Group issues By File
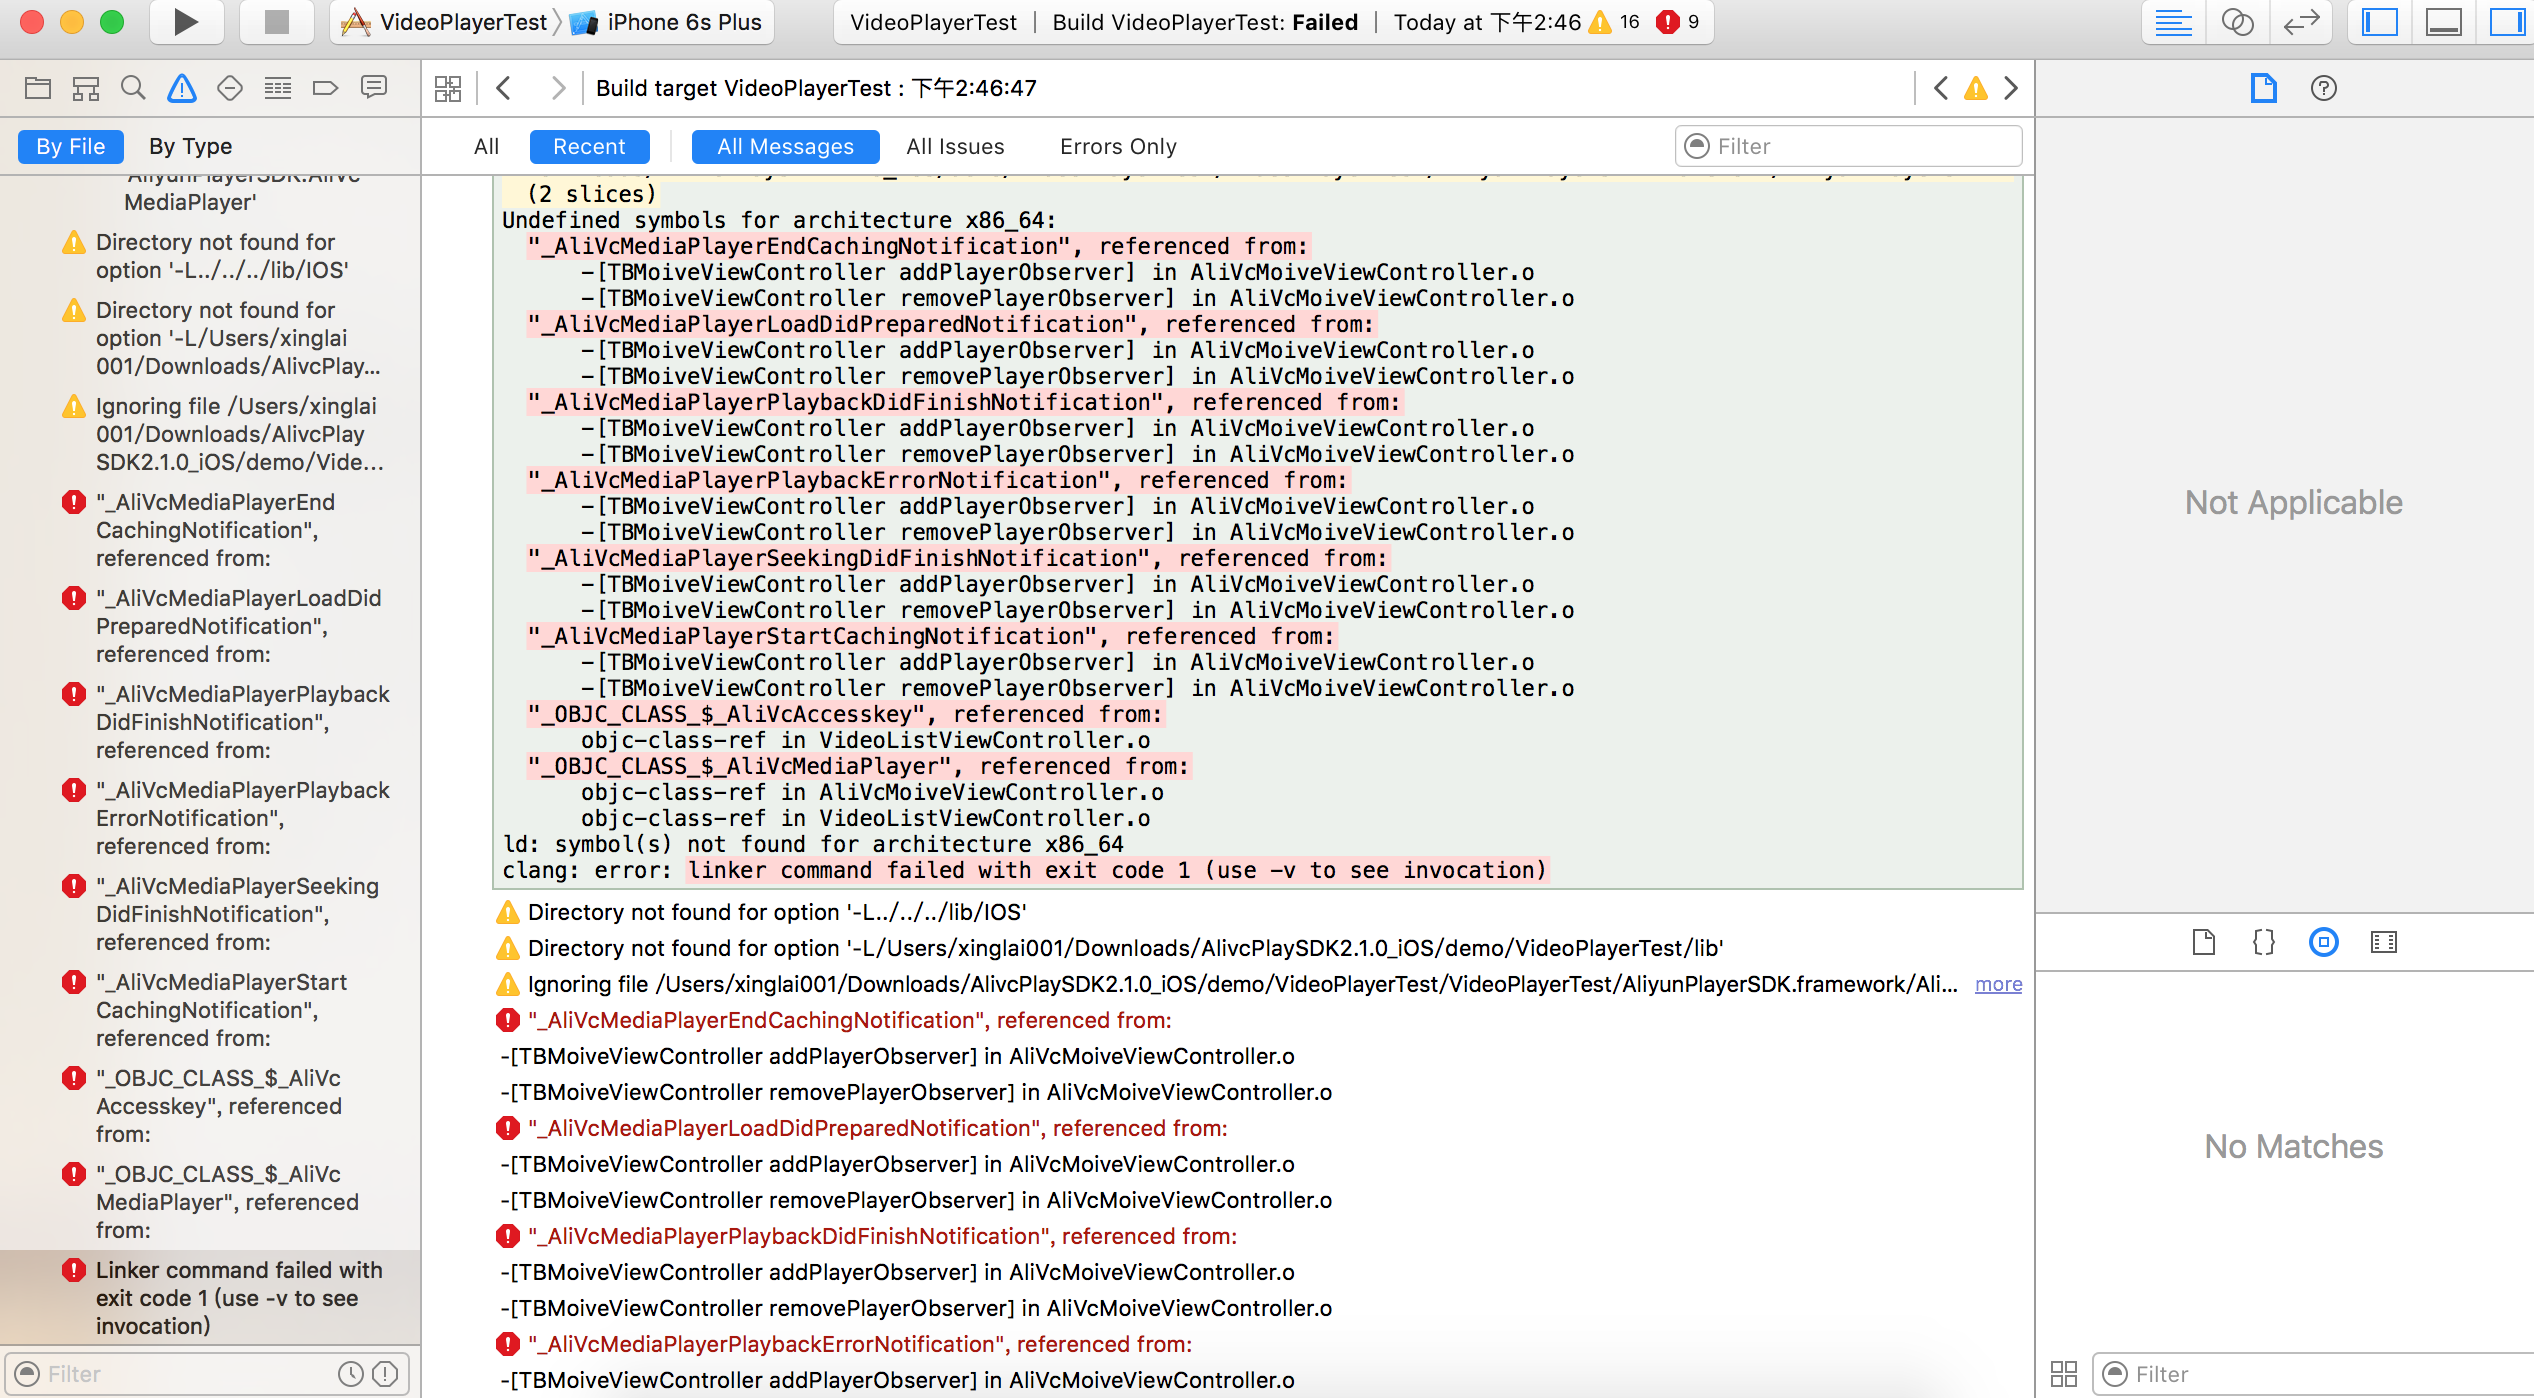 [x=70, y=146]
